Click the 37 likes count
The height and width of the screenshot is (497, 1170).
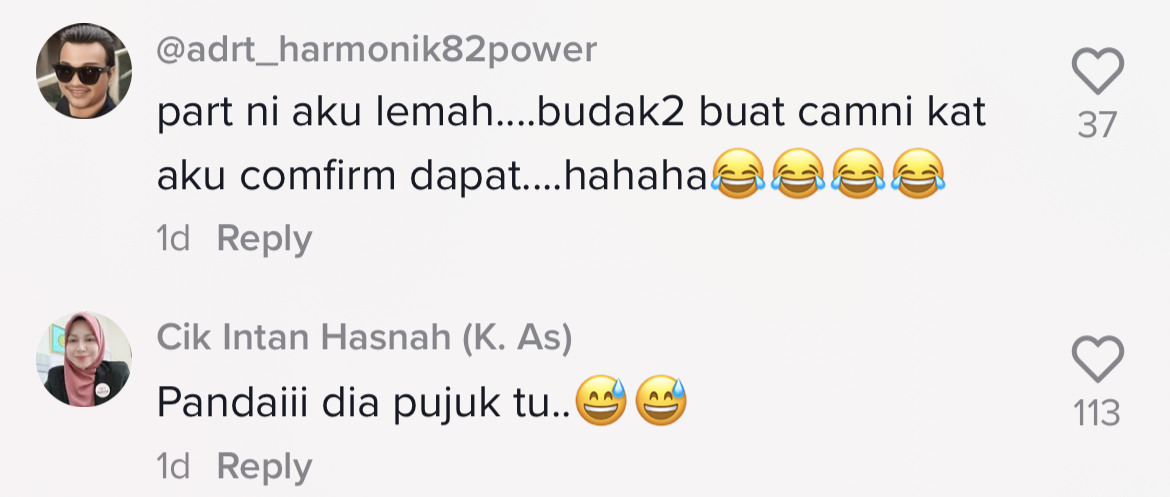tap(1097, 125)
